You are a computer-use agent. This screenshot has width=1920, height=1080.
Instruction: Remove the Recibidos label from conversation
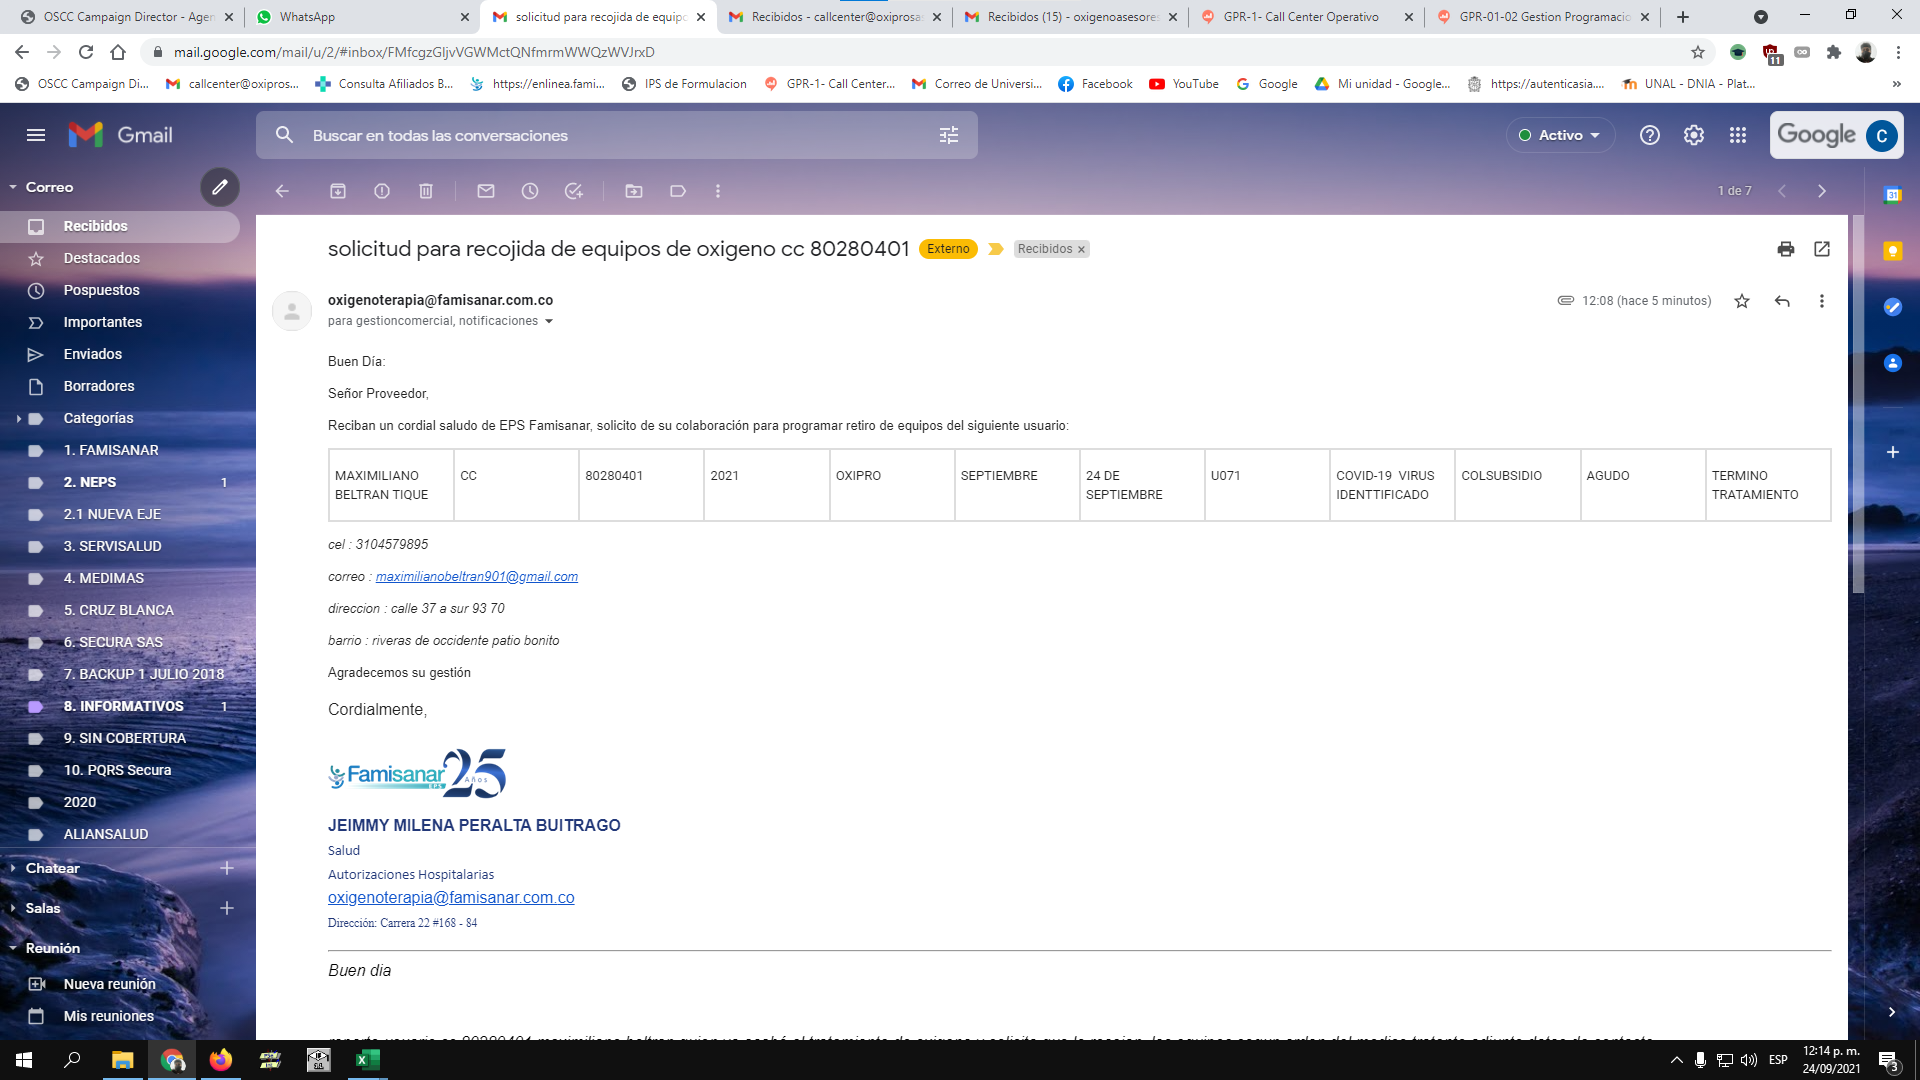[1081, 250]
